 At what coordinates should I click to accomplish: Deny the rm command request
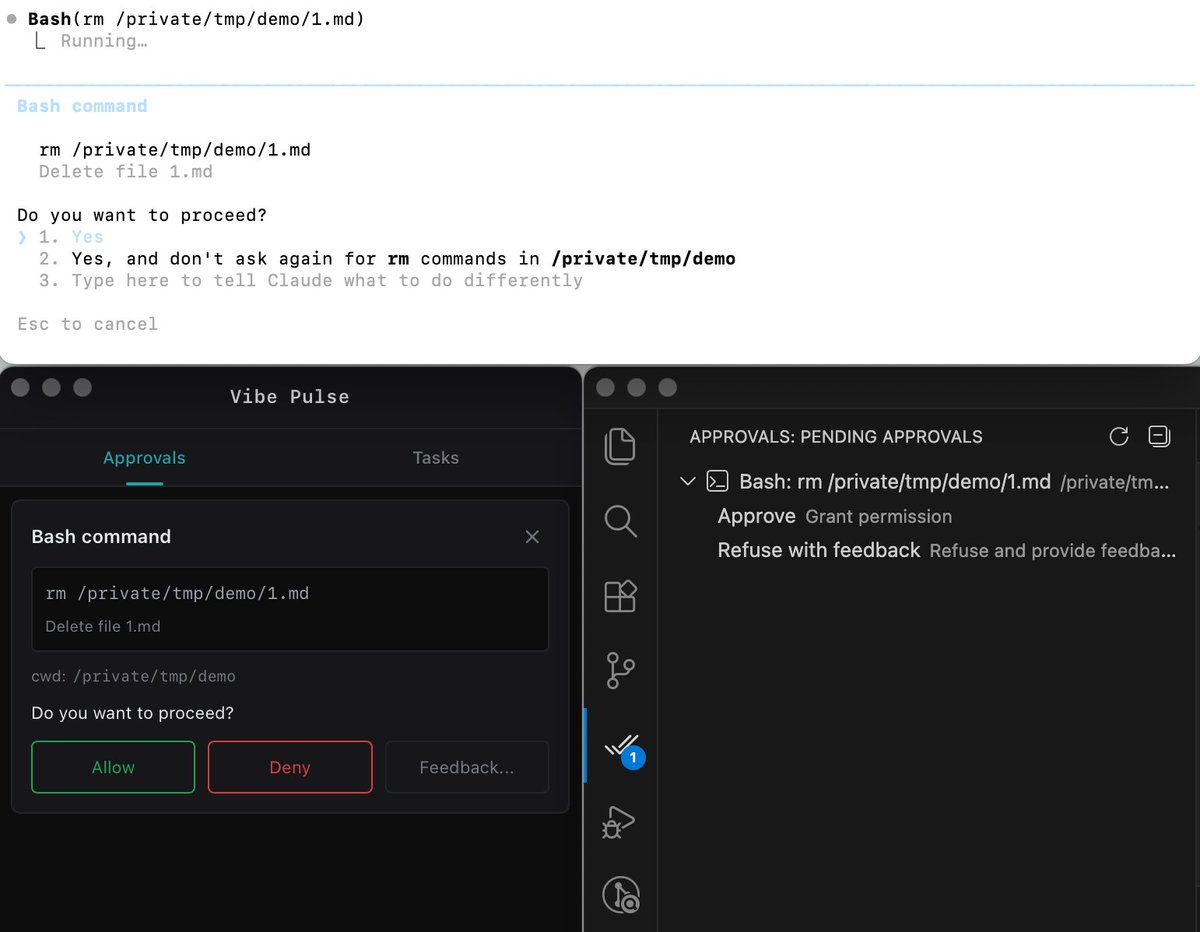[x=289, y=767]
